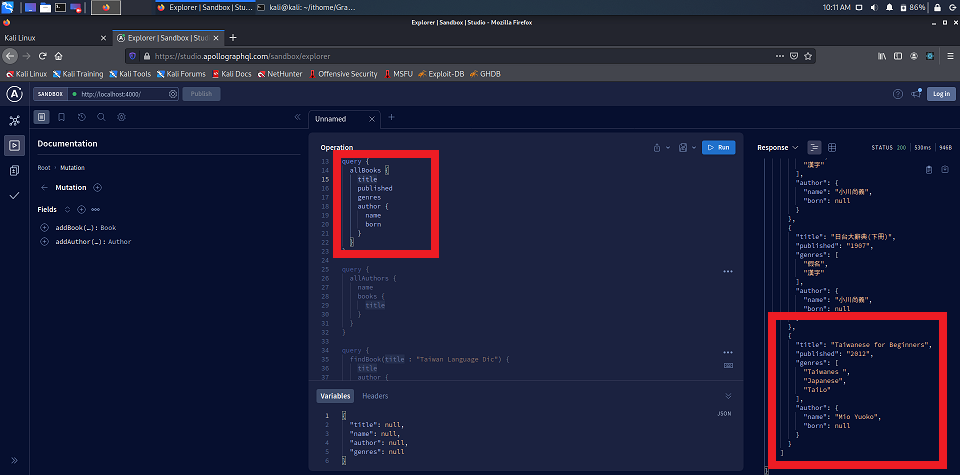Viewport: 960px width, 475px height.
Task: Select the Unnamed operation tab
Action: pyautogui.click(x=331, y=119)
